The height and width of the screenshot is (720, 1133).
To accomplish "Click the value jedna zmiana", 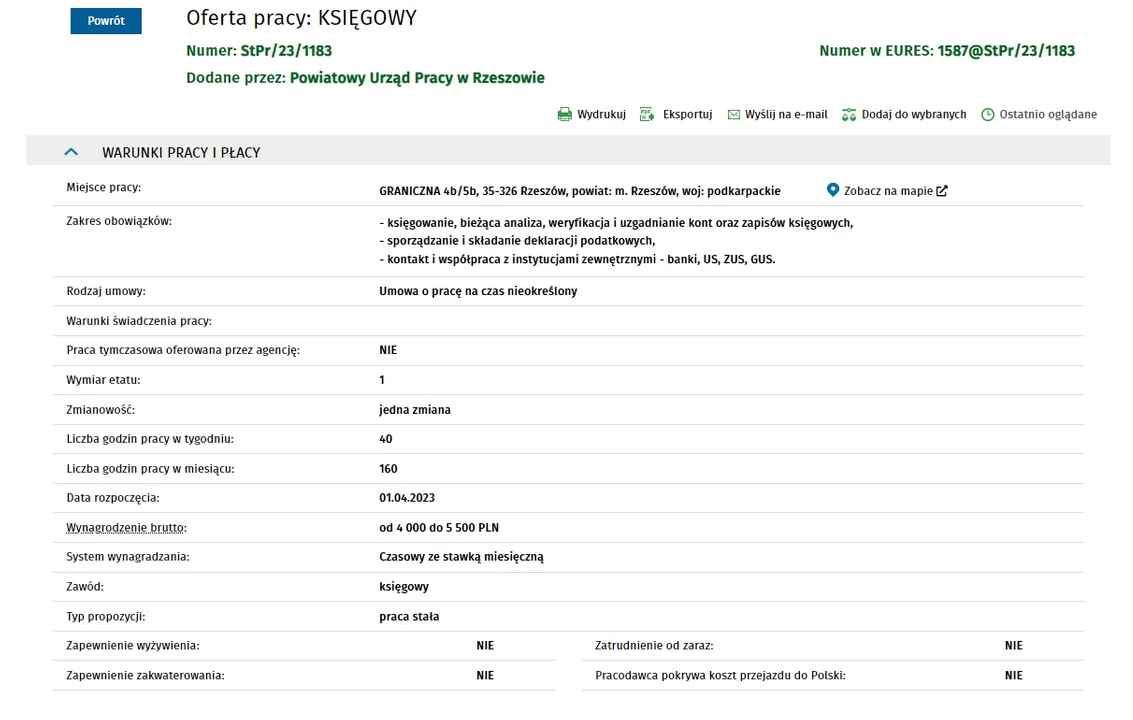I will (x=415, y=409).
